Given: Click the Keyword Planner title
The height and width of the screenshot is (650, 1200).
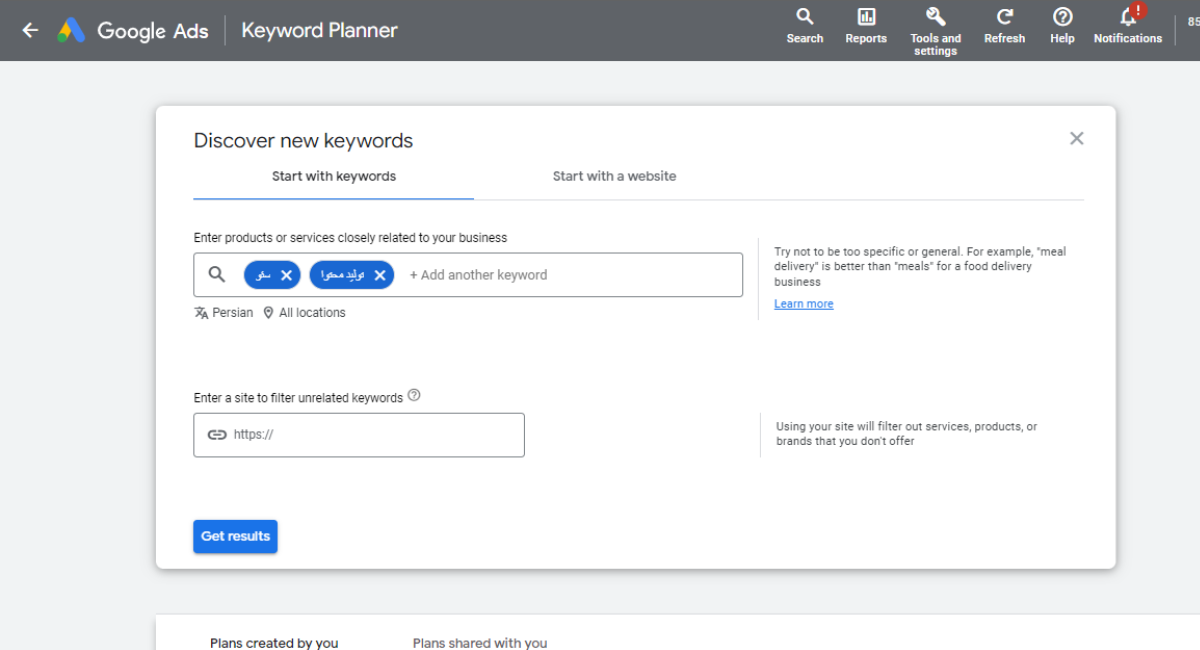Looking at the screenshot, I should click(x=319, y=30).
